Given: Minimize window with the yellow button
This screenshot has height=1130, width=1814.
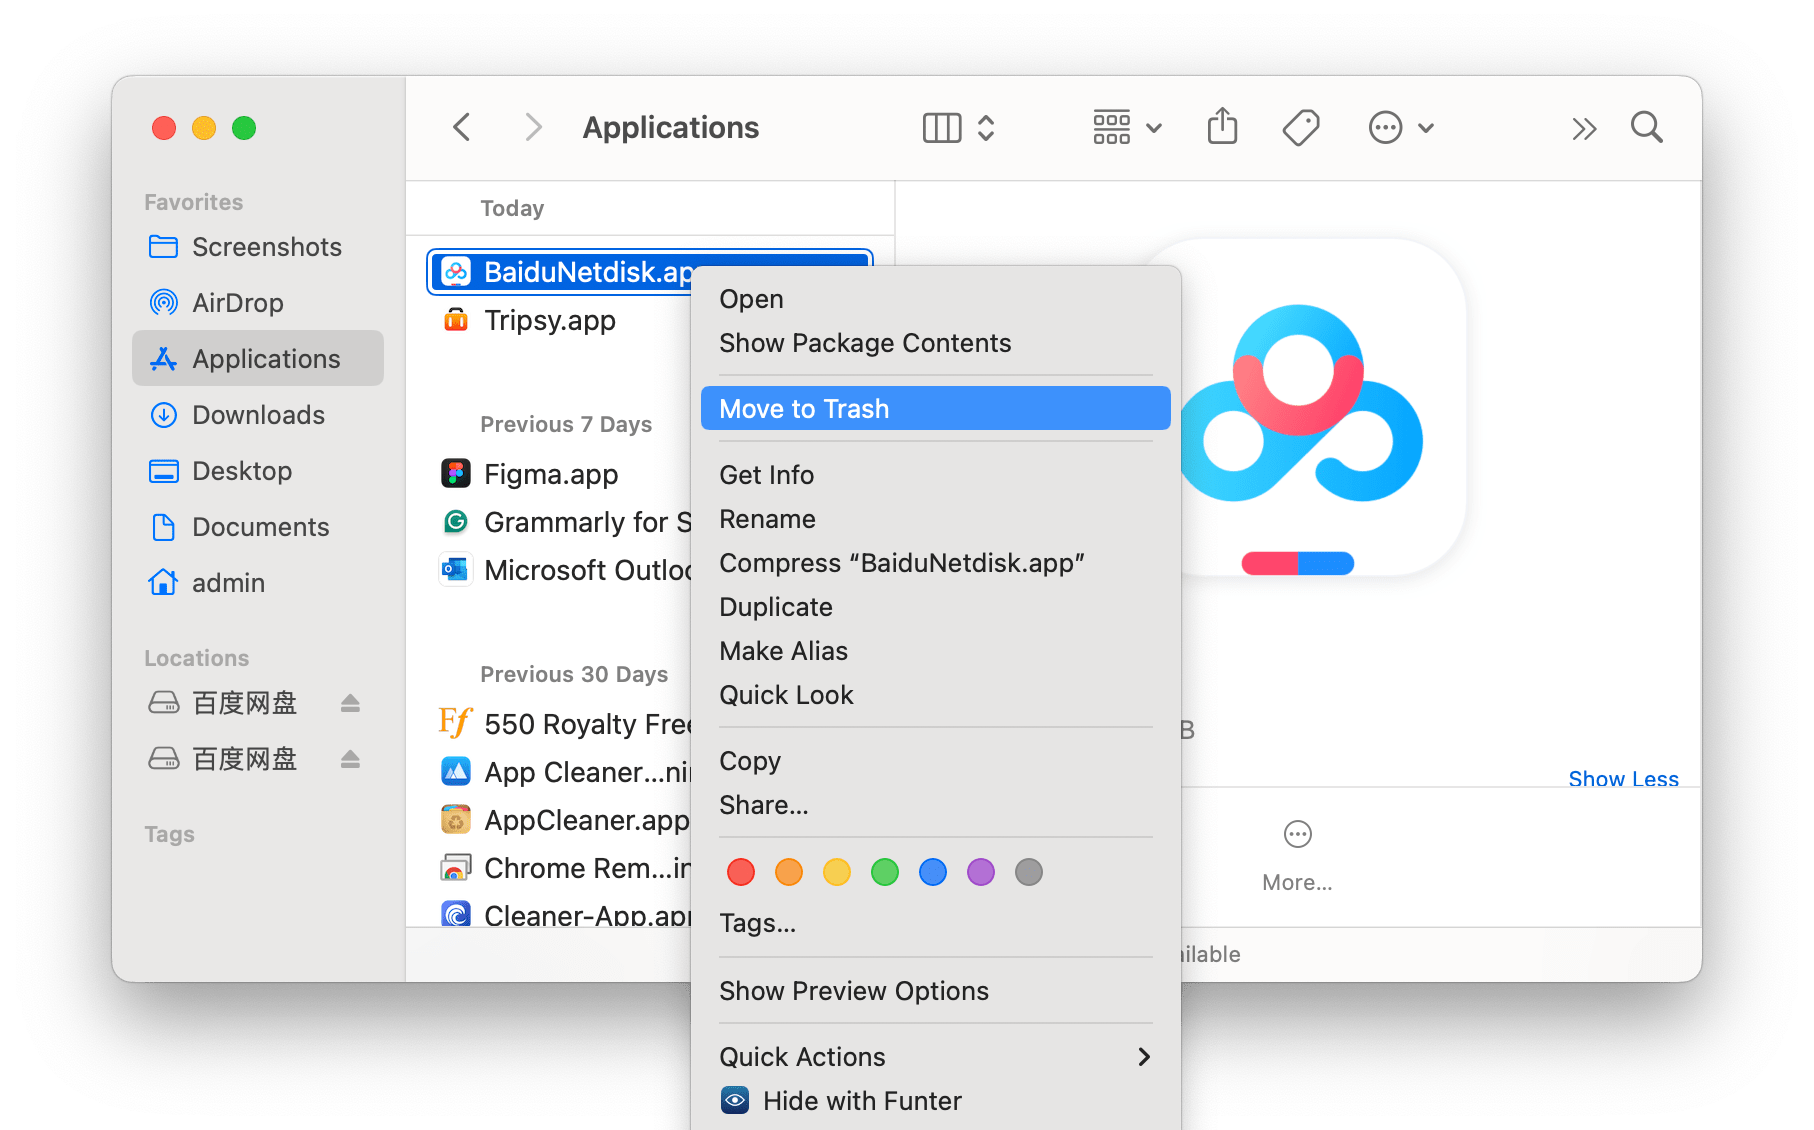Looking at the screenshot, I should coord(204,128).
